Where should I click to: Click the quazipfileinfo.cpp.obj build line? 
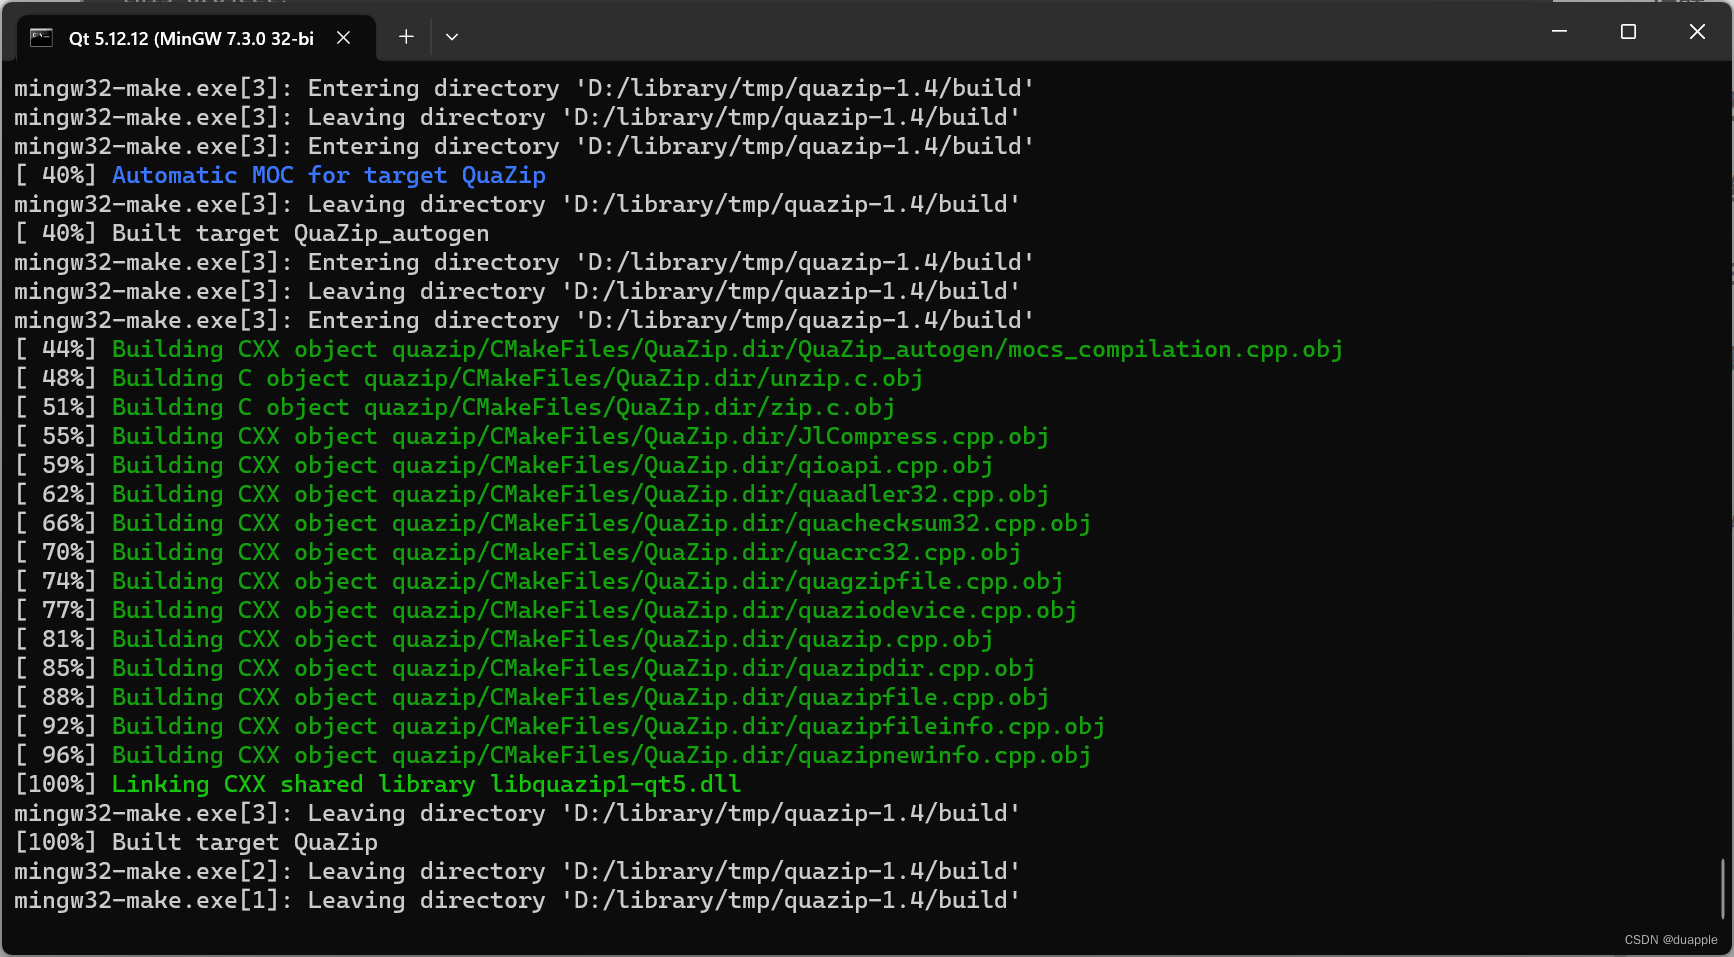pos(559,726)
